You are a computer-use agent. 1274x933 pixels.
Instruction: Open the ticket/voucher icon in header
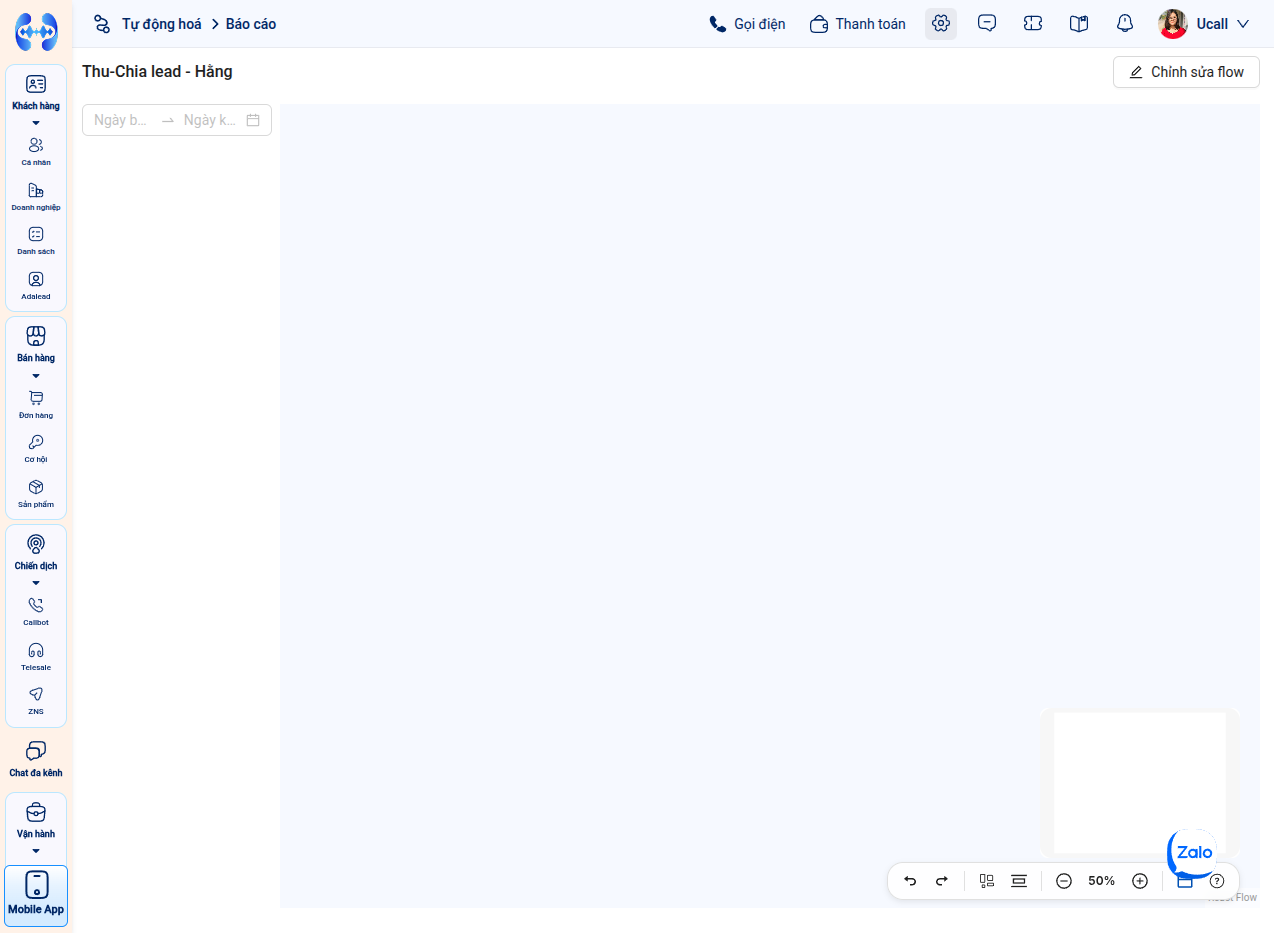[1033, 24]
